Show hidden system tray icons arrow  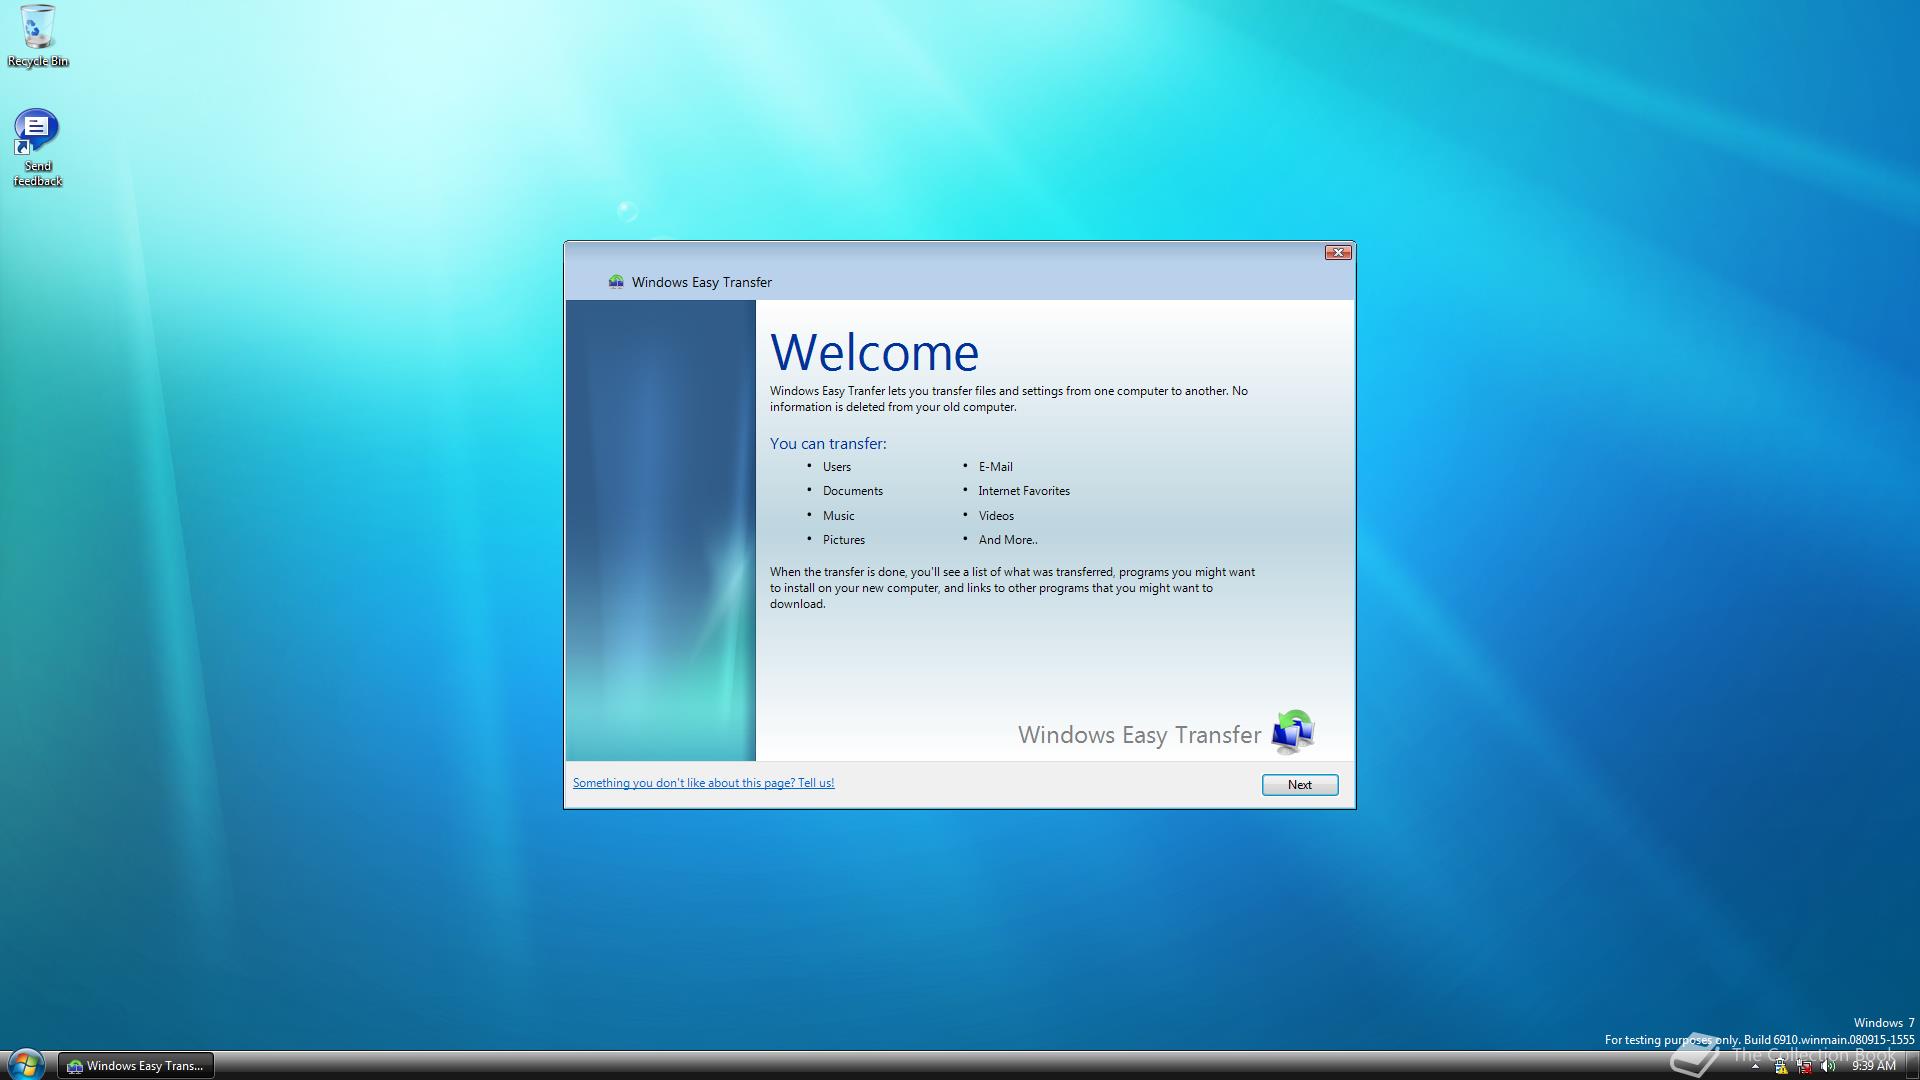tap(1755, 1066)
